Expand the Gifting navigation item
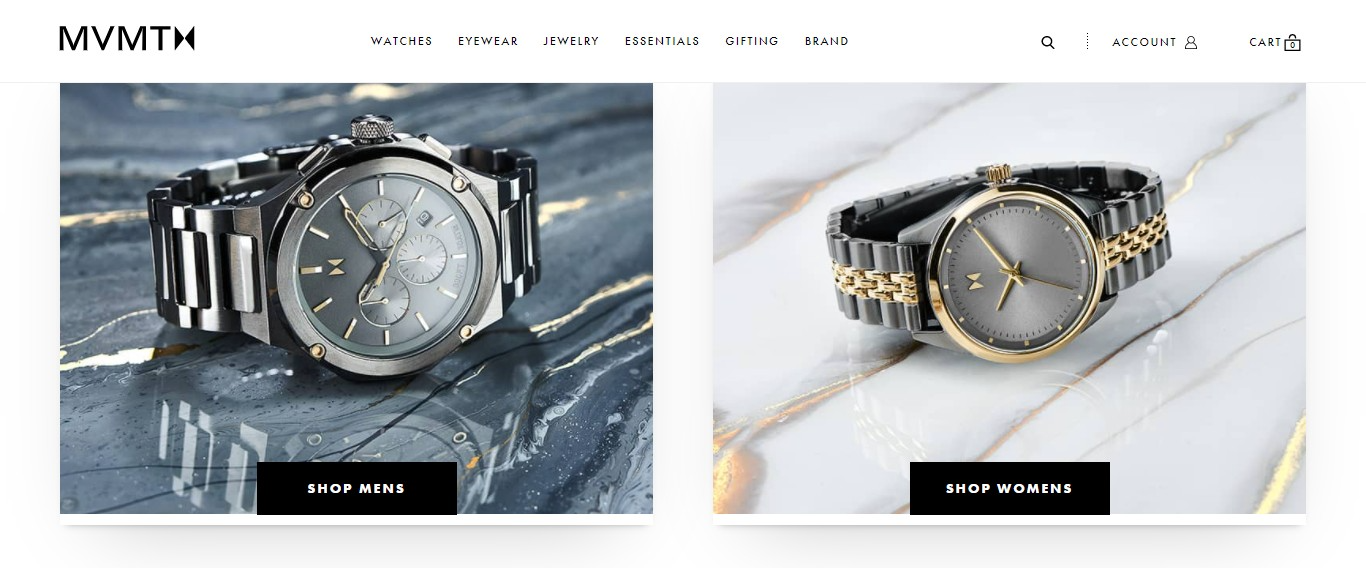1366x568 pixels. pos(752,41)
